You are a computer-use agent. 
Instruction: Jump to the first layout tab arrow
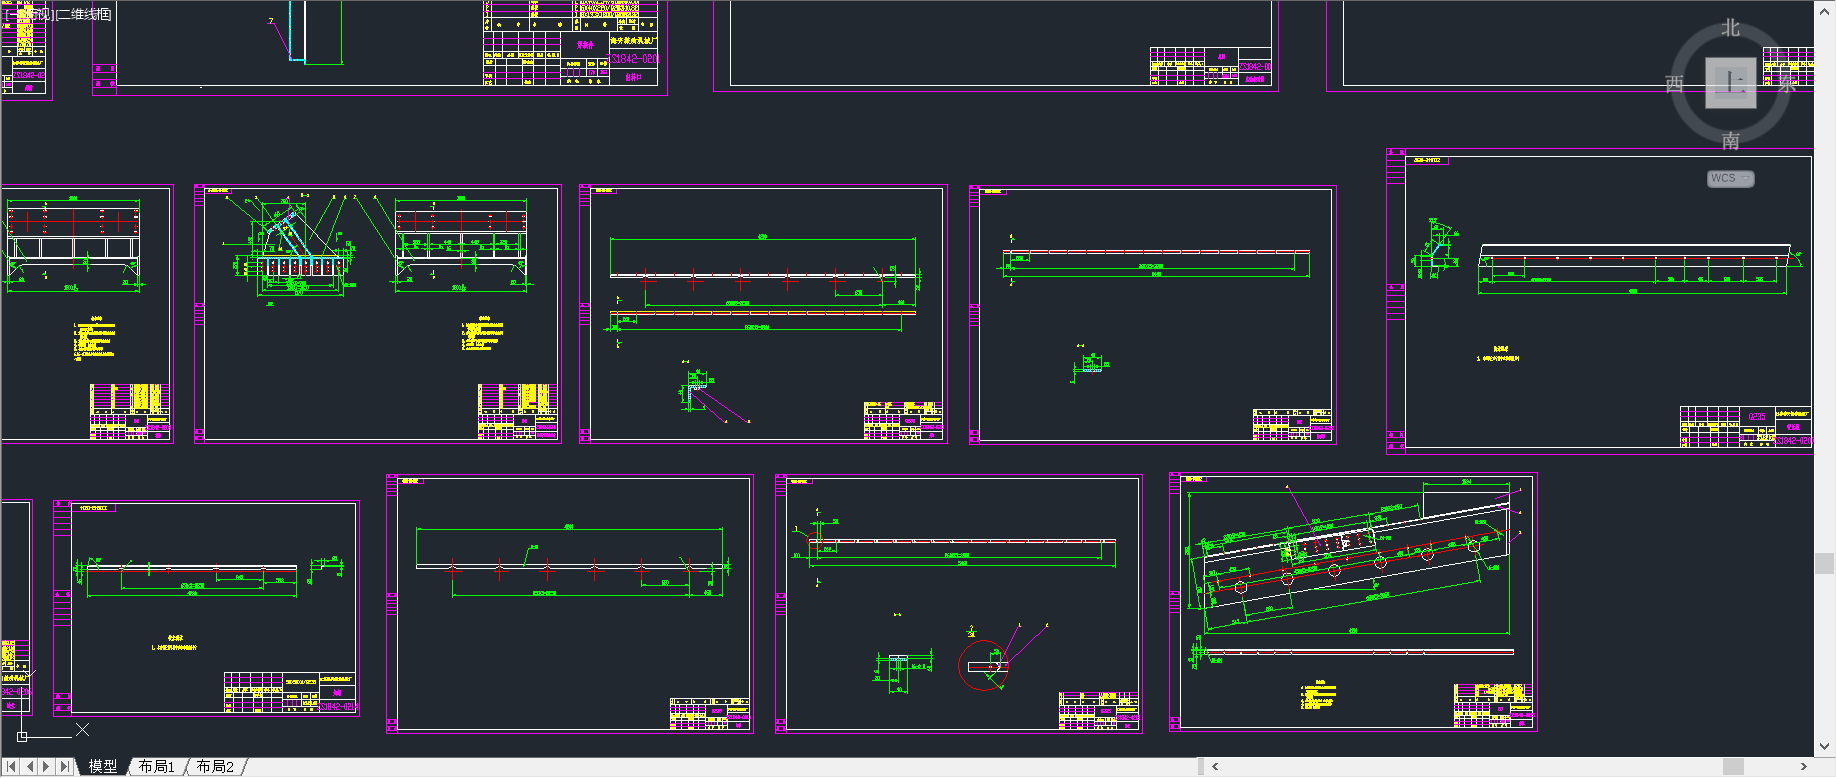pos(12,767)
